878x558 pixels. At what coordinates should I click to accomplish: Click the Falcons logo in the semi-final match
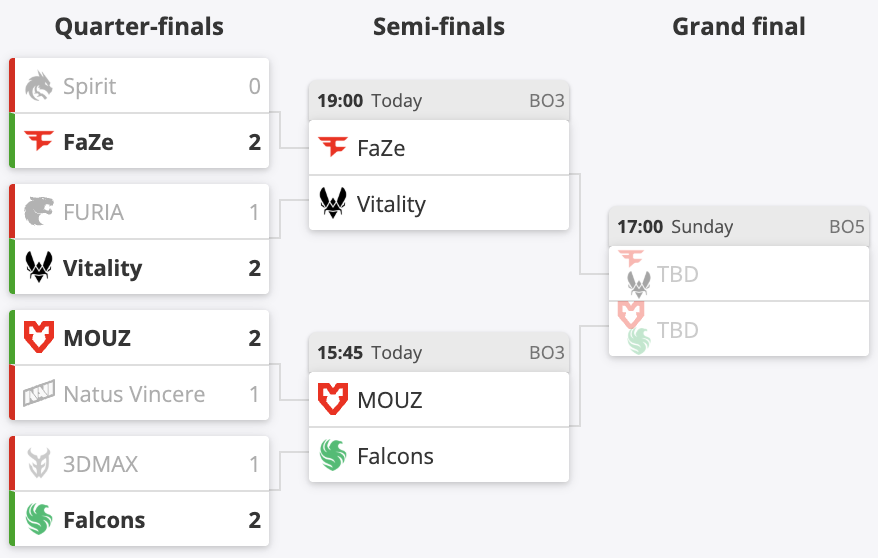(x=333, y=456)
